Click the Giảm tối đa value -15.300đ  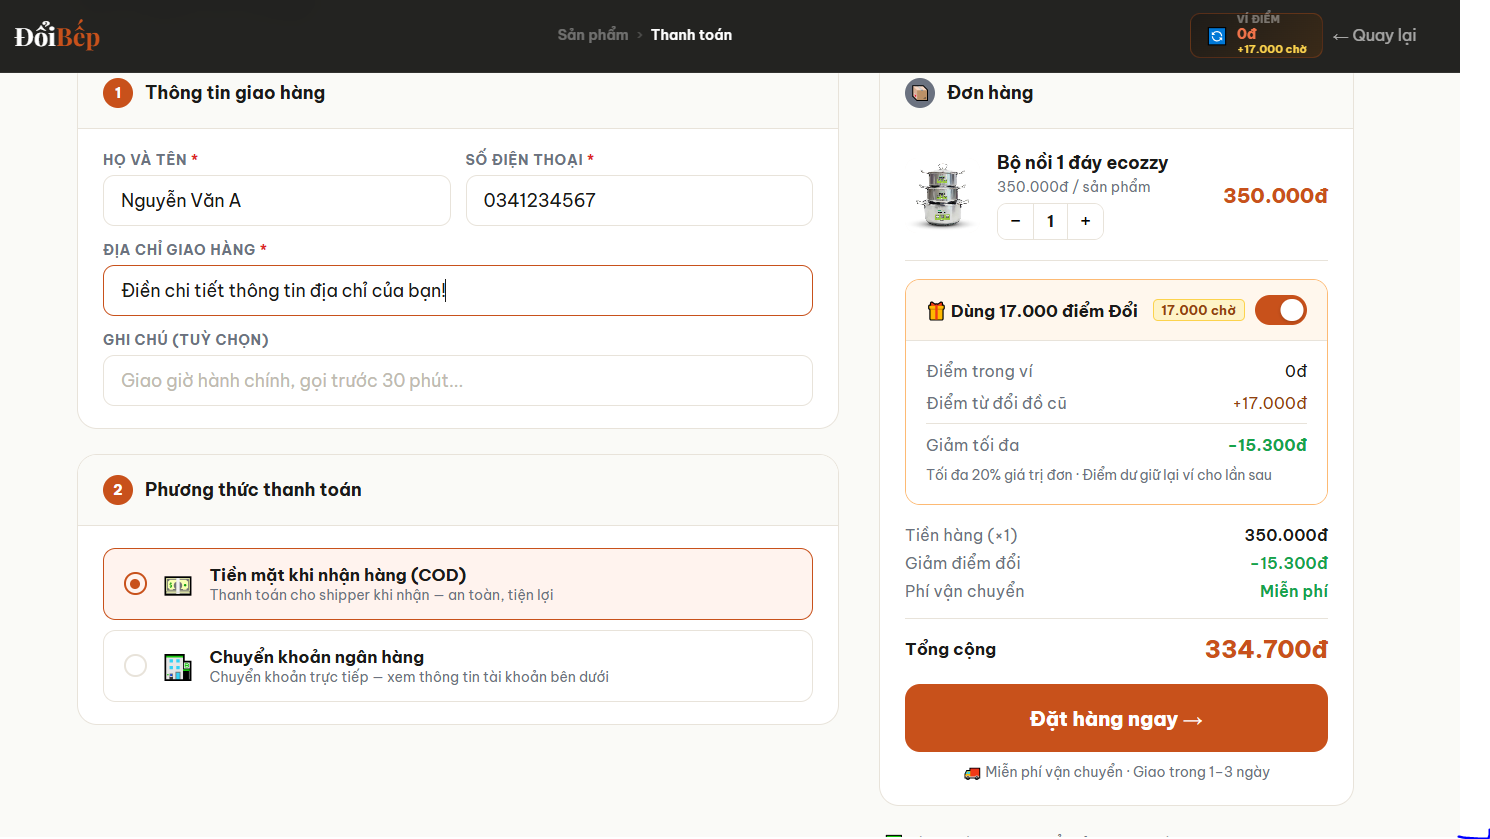coord(1267,445)
